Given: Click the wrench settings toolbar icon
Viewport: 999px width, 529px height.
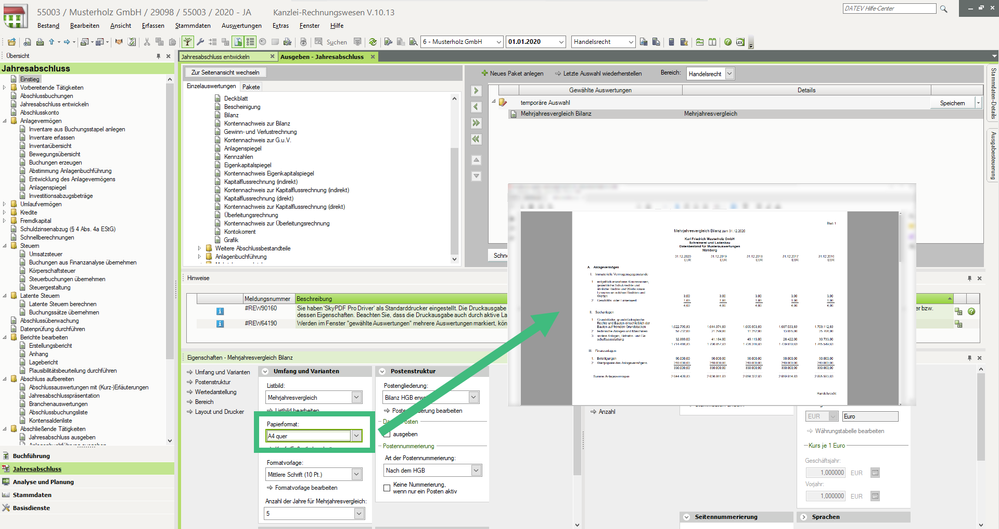Looking at the screenshot, I should tap(200, 42).
